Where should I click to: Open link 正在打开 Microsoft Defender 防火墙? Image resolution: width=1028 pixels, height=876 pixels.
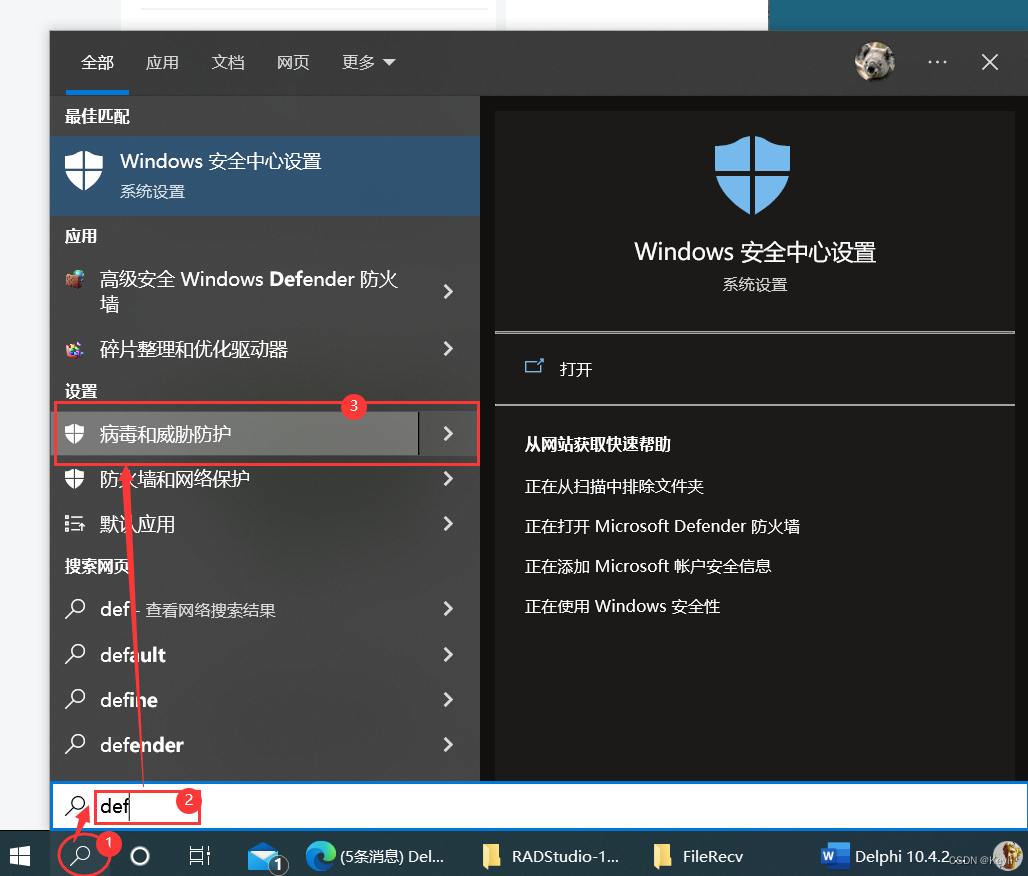pyautogui.click(x=662, y=527)
